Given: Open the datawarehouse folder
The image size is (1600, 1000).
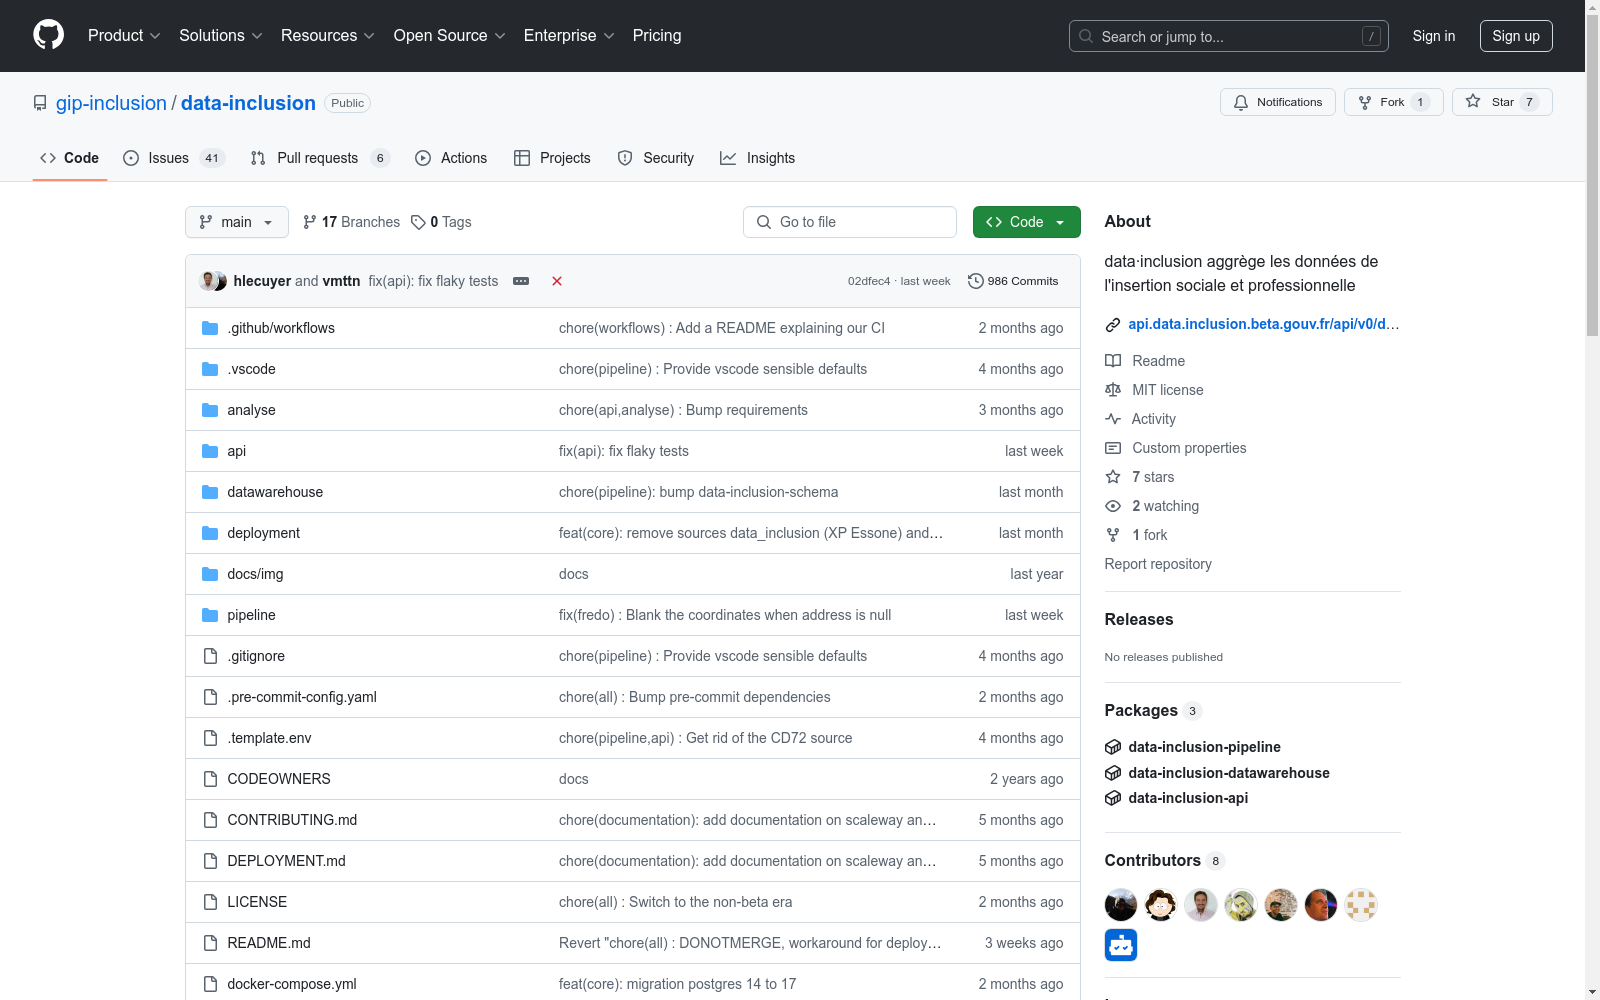Looking at the screenshot, I should pos(275,492).
